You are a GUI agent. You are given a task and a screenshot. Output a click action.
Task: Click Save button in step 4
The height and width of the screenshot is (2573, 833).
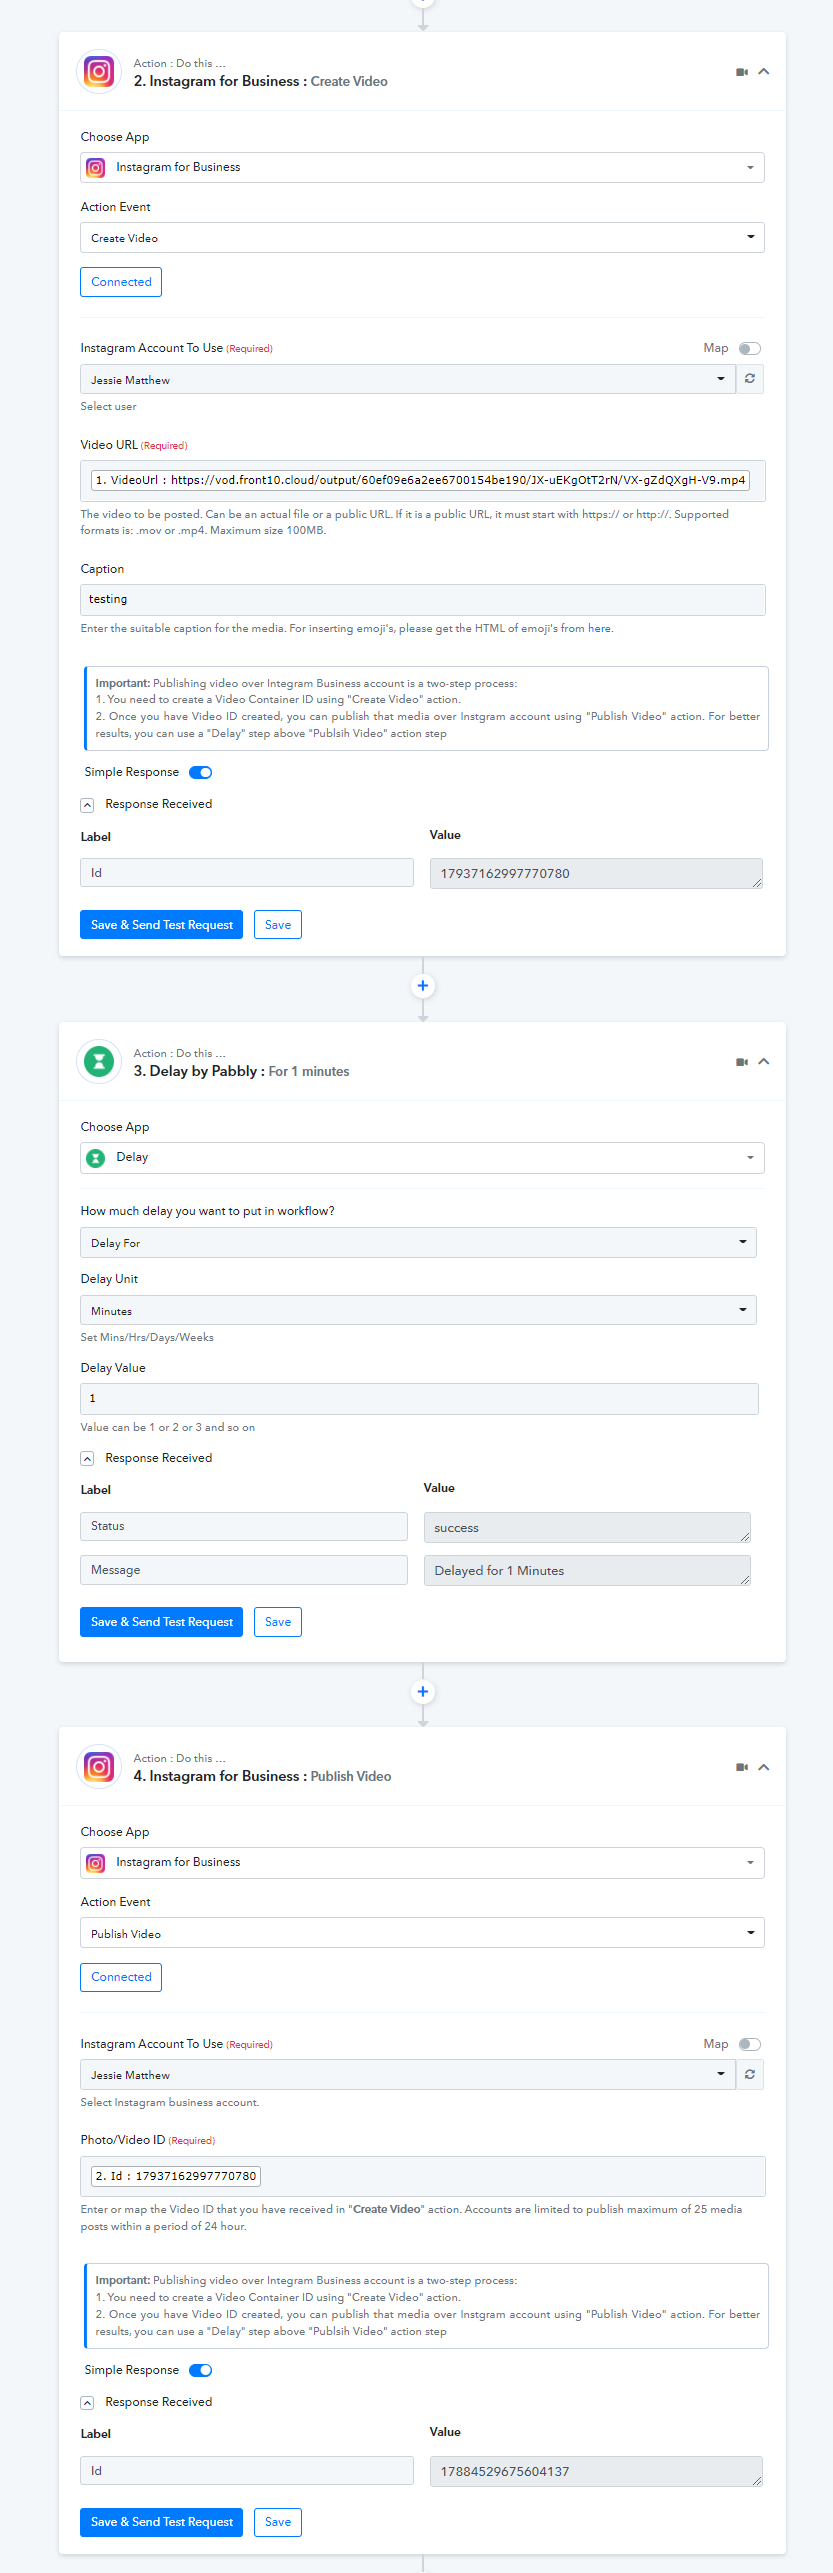[278, 2522]
